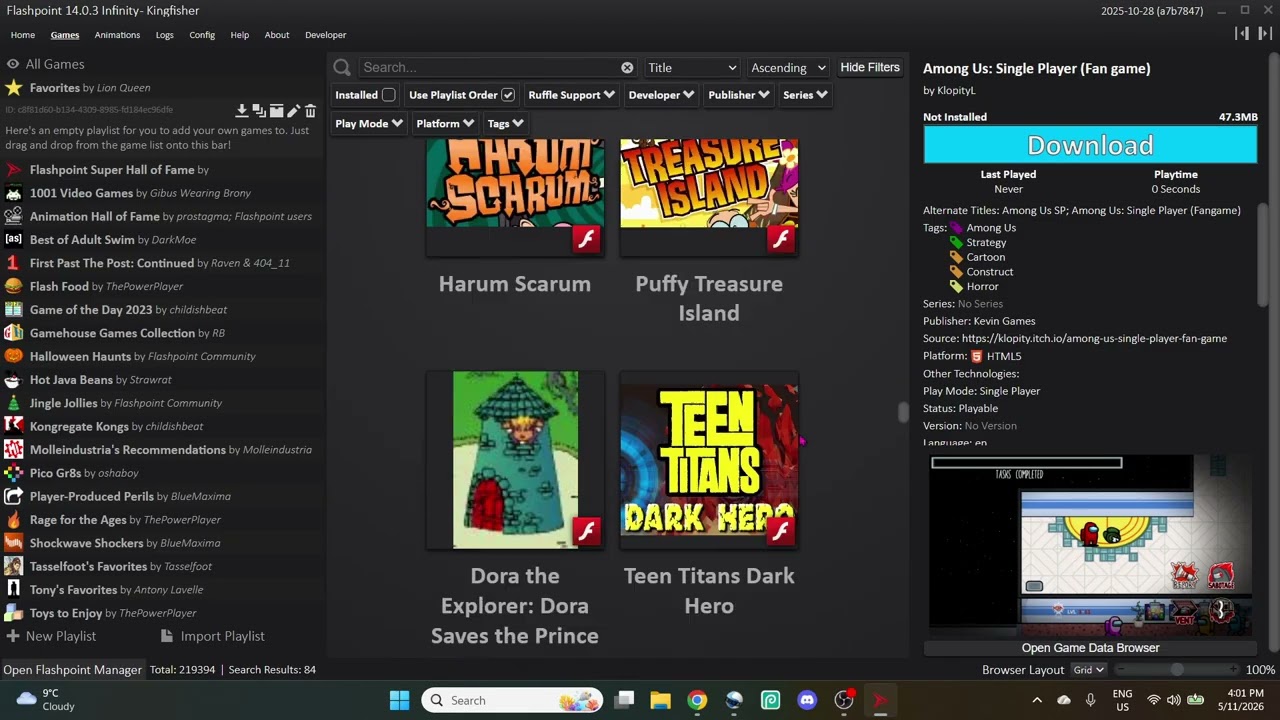Open Google Chrome from the taskbar
Viewport: 1280px width, 720px height.
pos(697,700)
